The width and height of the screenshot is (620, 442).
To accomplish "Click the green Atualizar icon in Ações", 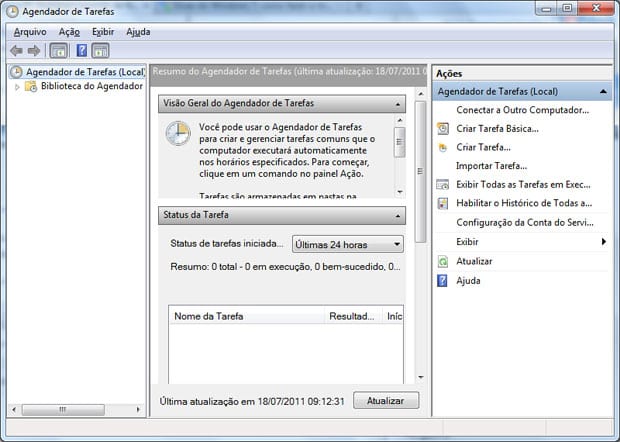I will [443, 261].
